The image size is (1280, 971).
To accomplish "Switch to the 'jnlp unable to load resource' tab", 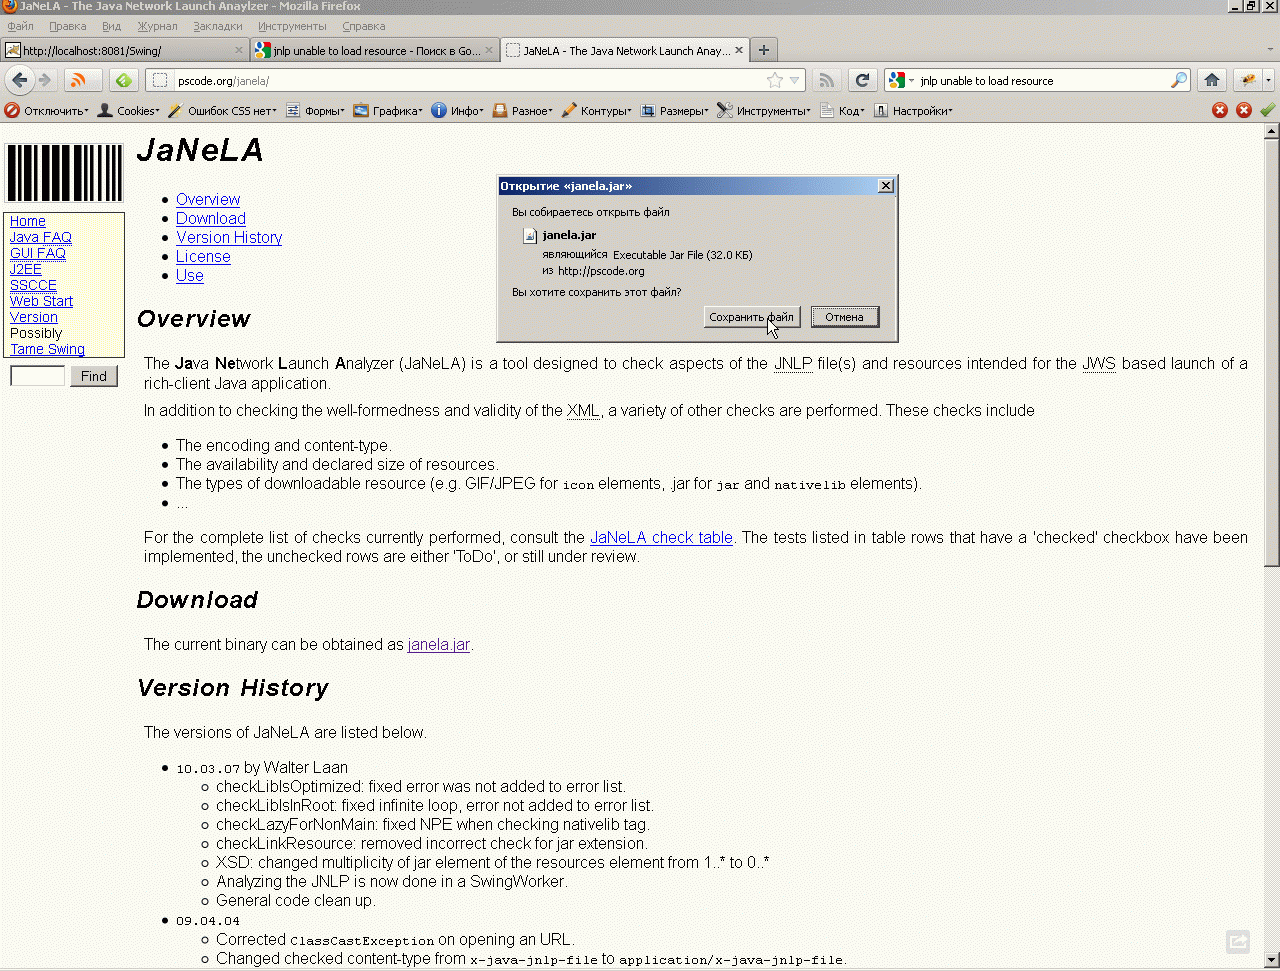I will 375,50.
